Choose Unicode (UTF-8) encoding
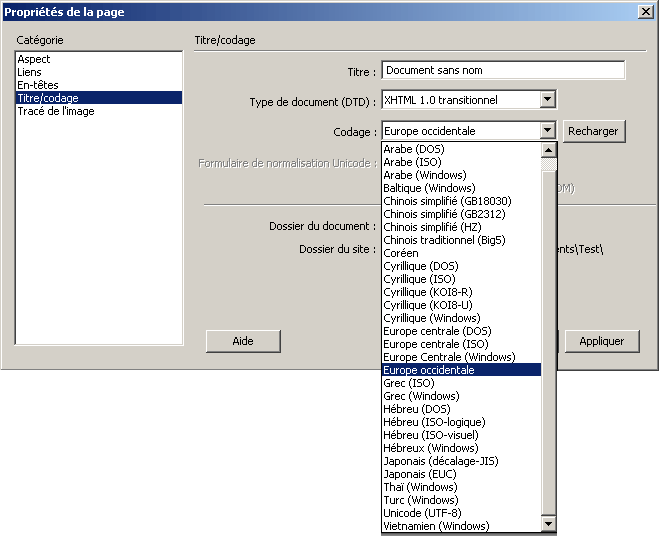660x536 pixels. [461, 513]
